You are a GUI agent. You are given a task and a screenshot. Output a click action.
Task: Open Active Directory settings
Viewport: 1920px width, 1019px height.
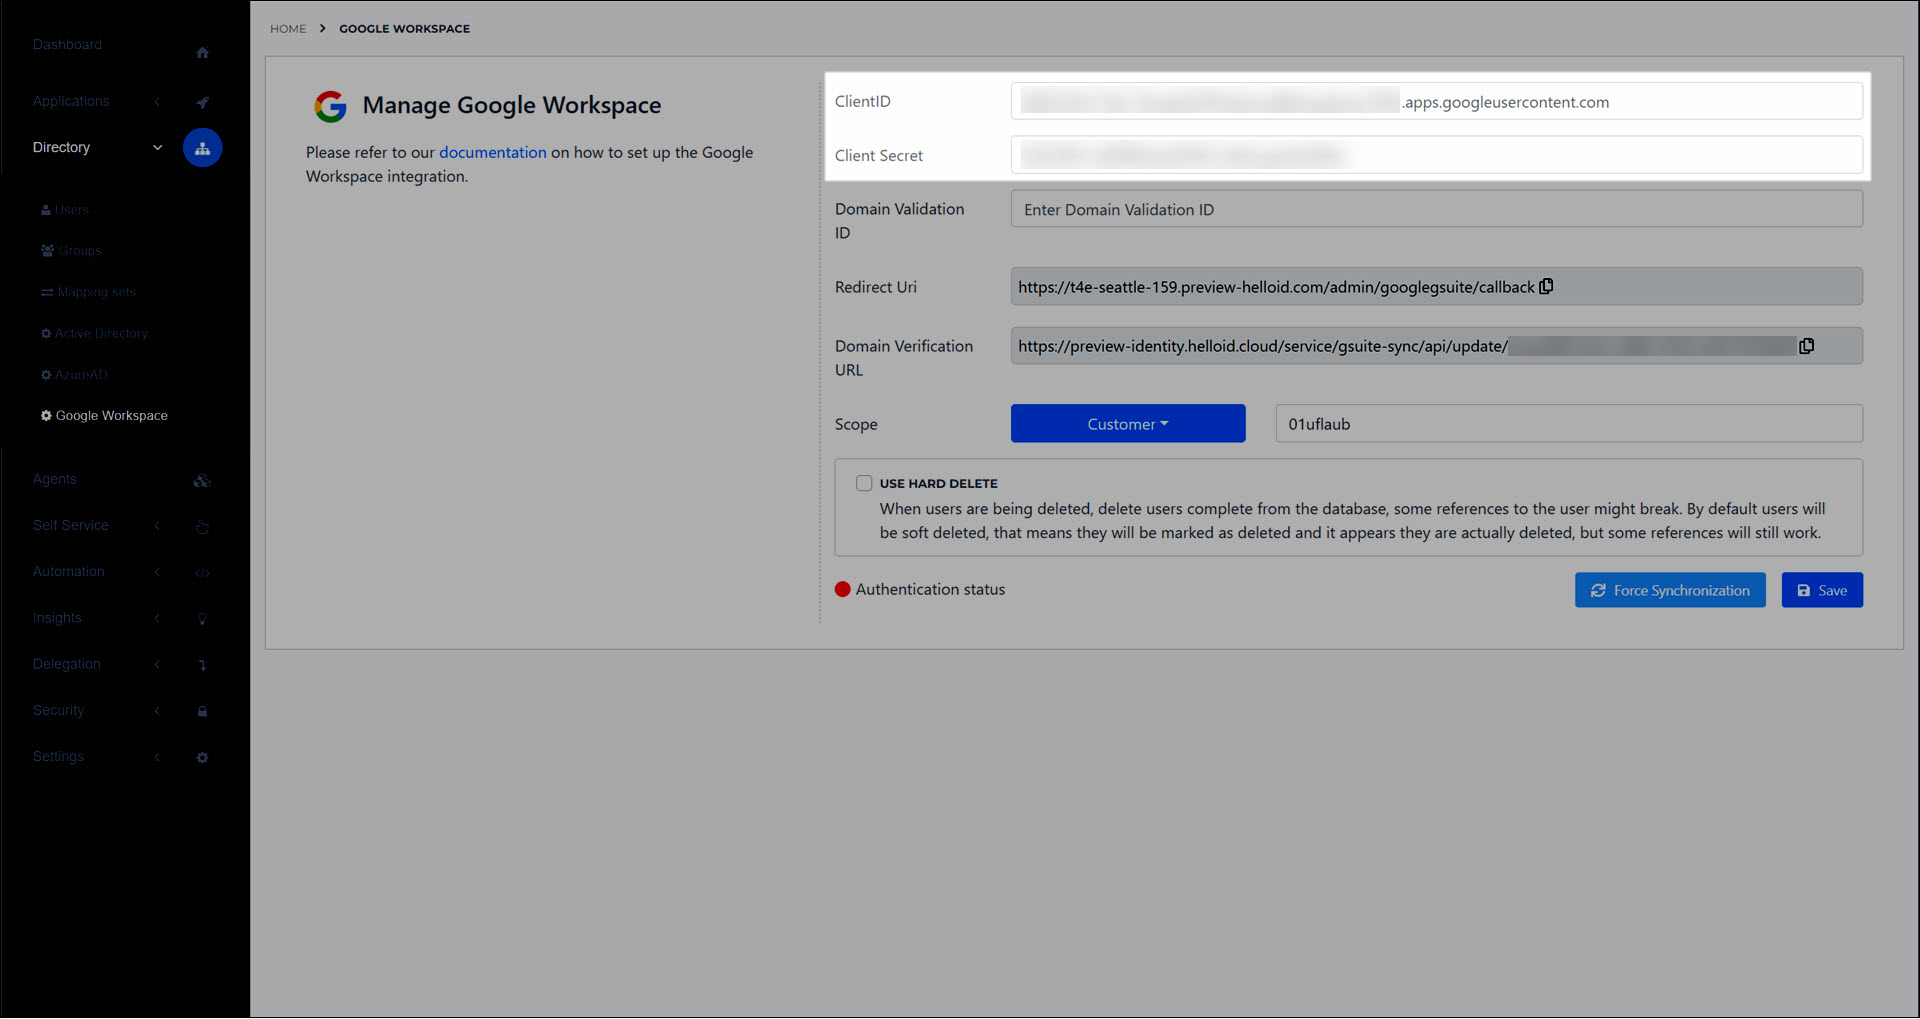(x=94, y=334)
